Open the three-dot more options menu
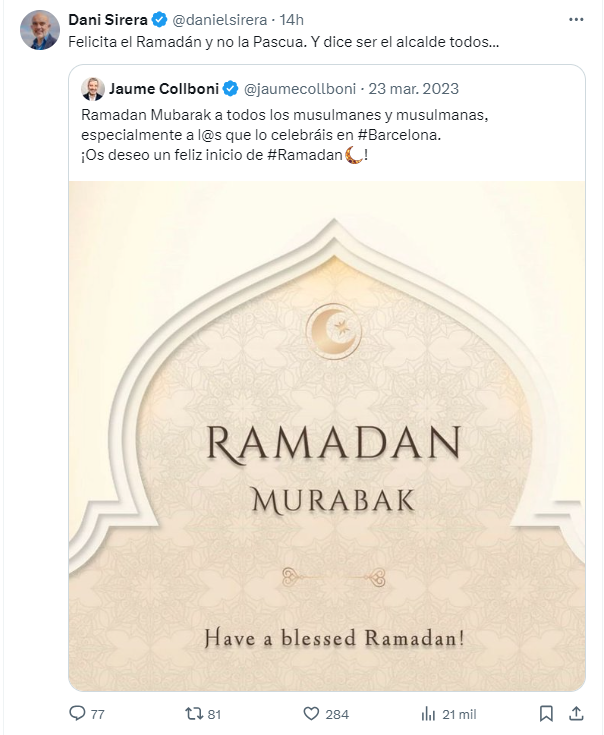 [577, 19]
